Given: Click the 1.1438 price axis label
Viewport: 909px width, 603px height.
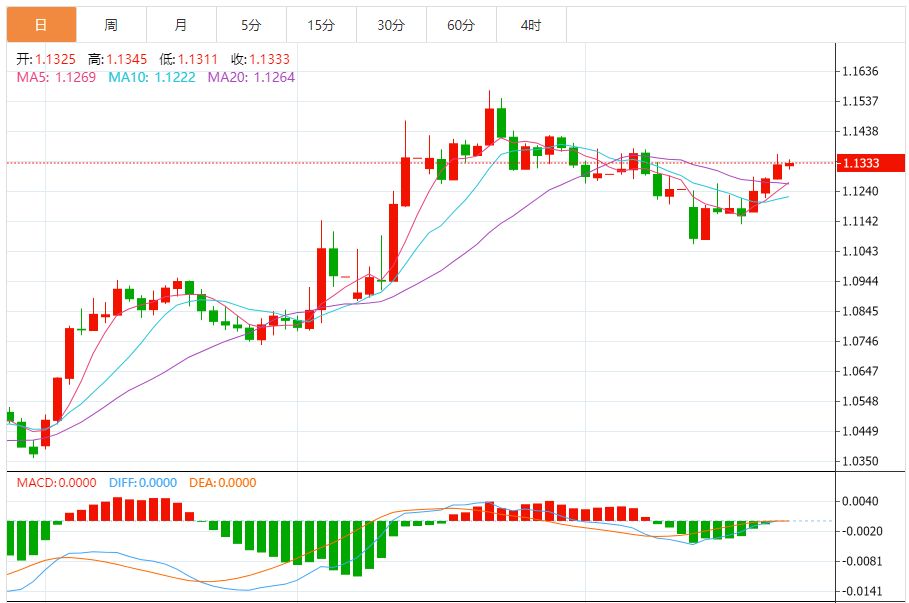Looking at the screenshot, I should [x=860, y=132].
